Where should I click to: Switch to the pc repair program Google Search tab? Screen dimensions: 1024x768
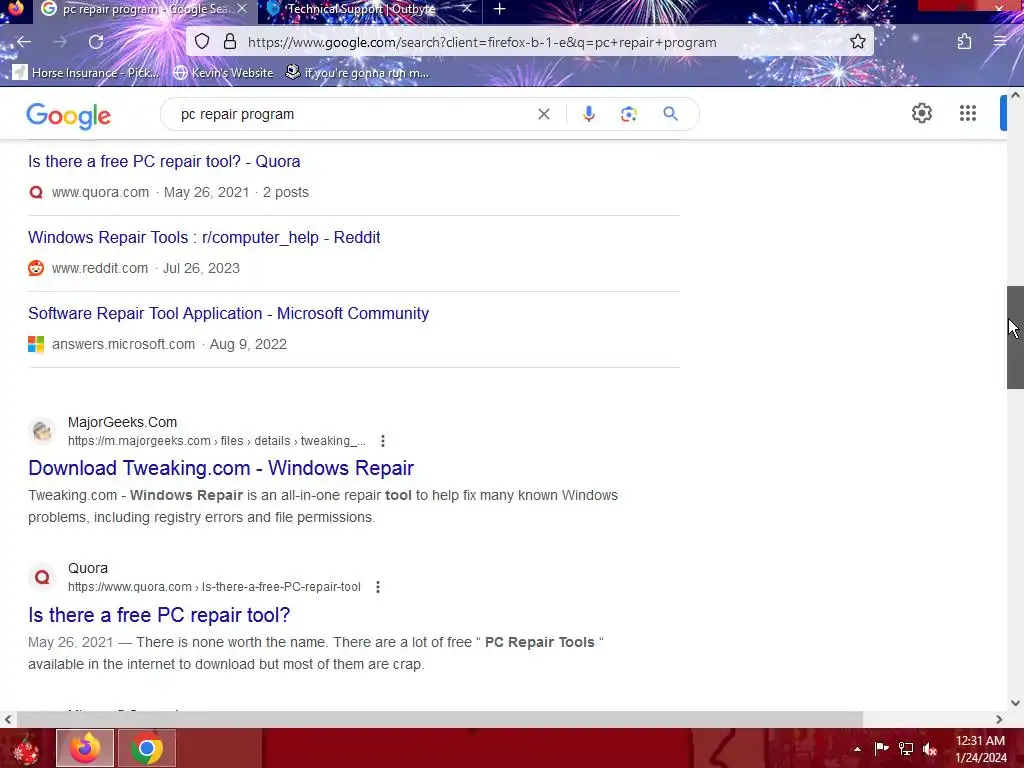145,9
